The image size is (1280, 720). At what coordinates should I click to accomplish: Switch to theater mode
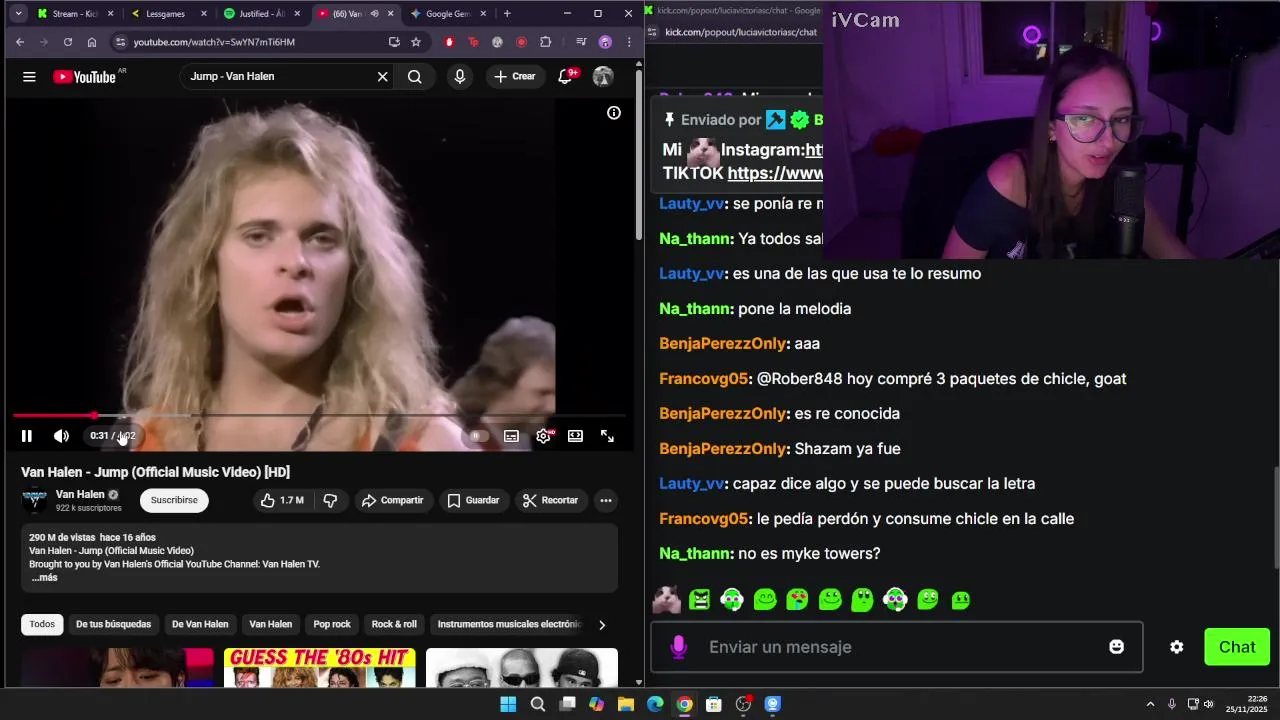(x=575, y=436)
